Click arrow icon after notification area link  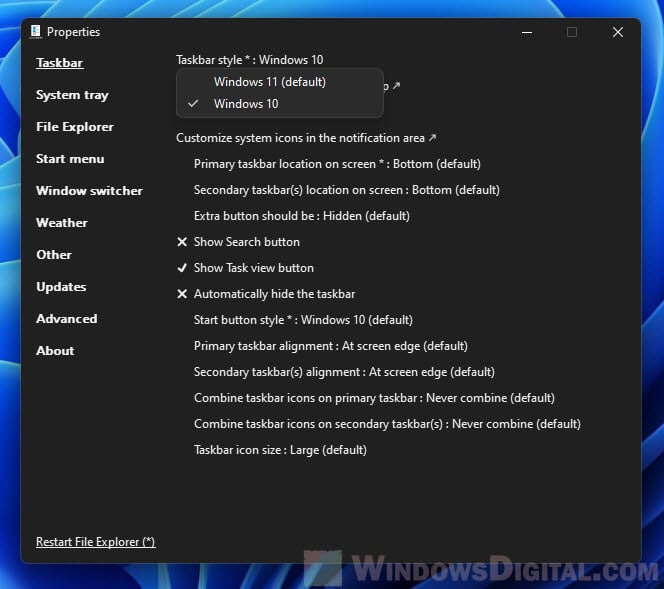pos(432,138)
